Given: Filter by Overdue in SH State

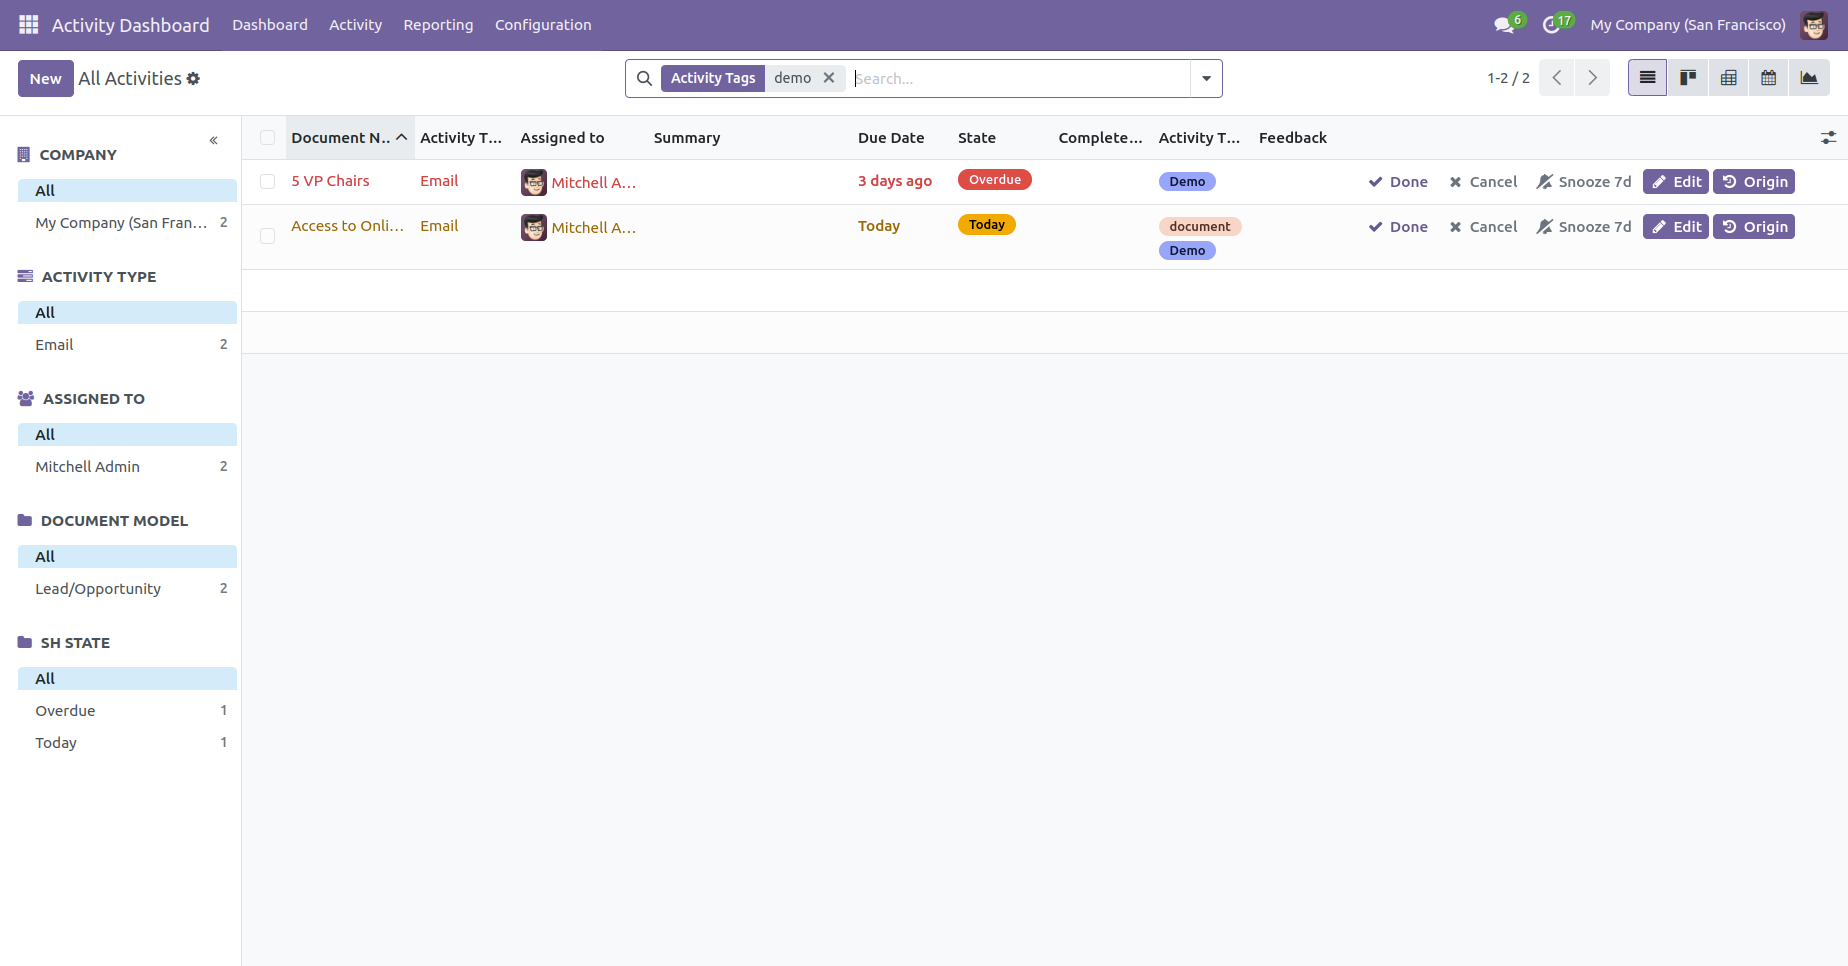Looking at the screenshot, I should tap(128, 711).
